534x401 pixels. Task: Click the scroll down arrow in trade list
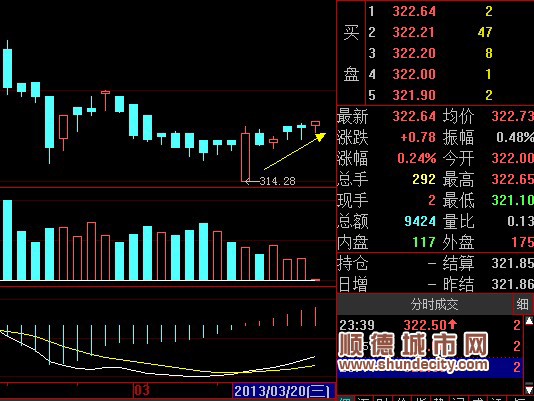tap(529, 389)
